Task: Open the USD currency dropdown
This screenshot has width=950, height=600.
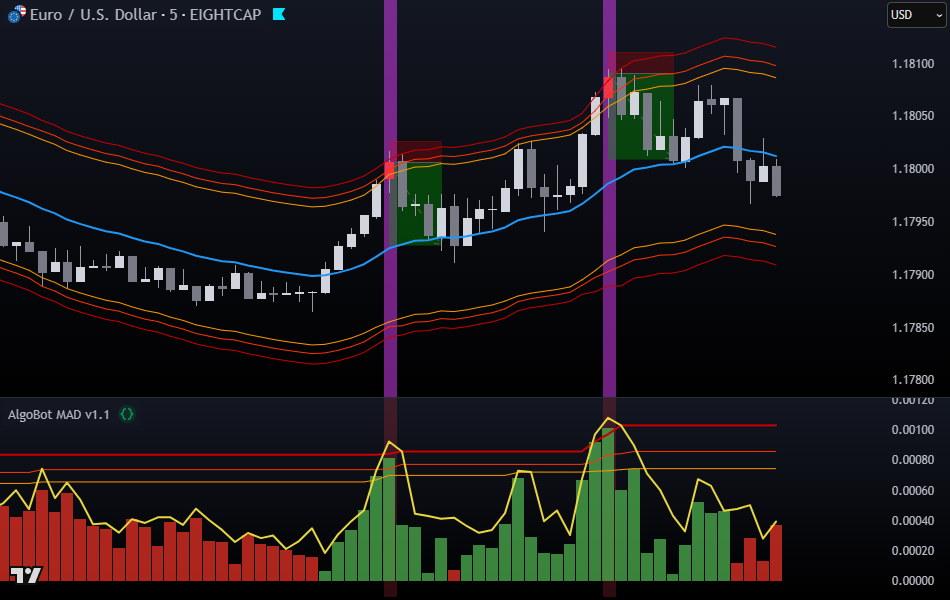Action: 916,15
